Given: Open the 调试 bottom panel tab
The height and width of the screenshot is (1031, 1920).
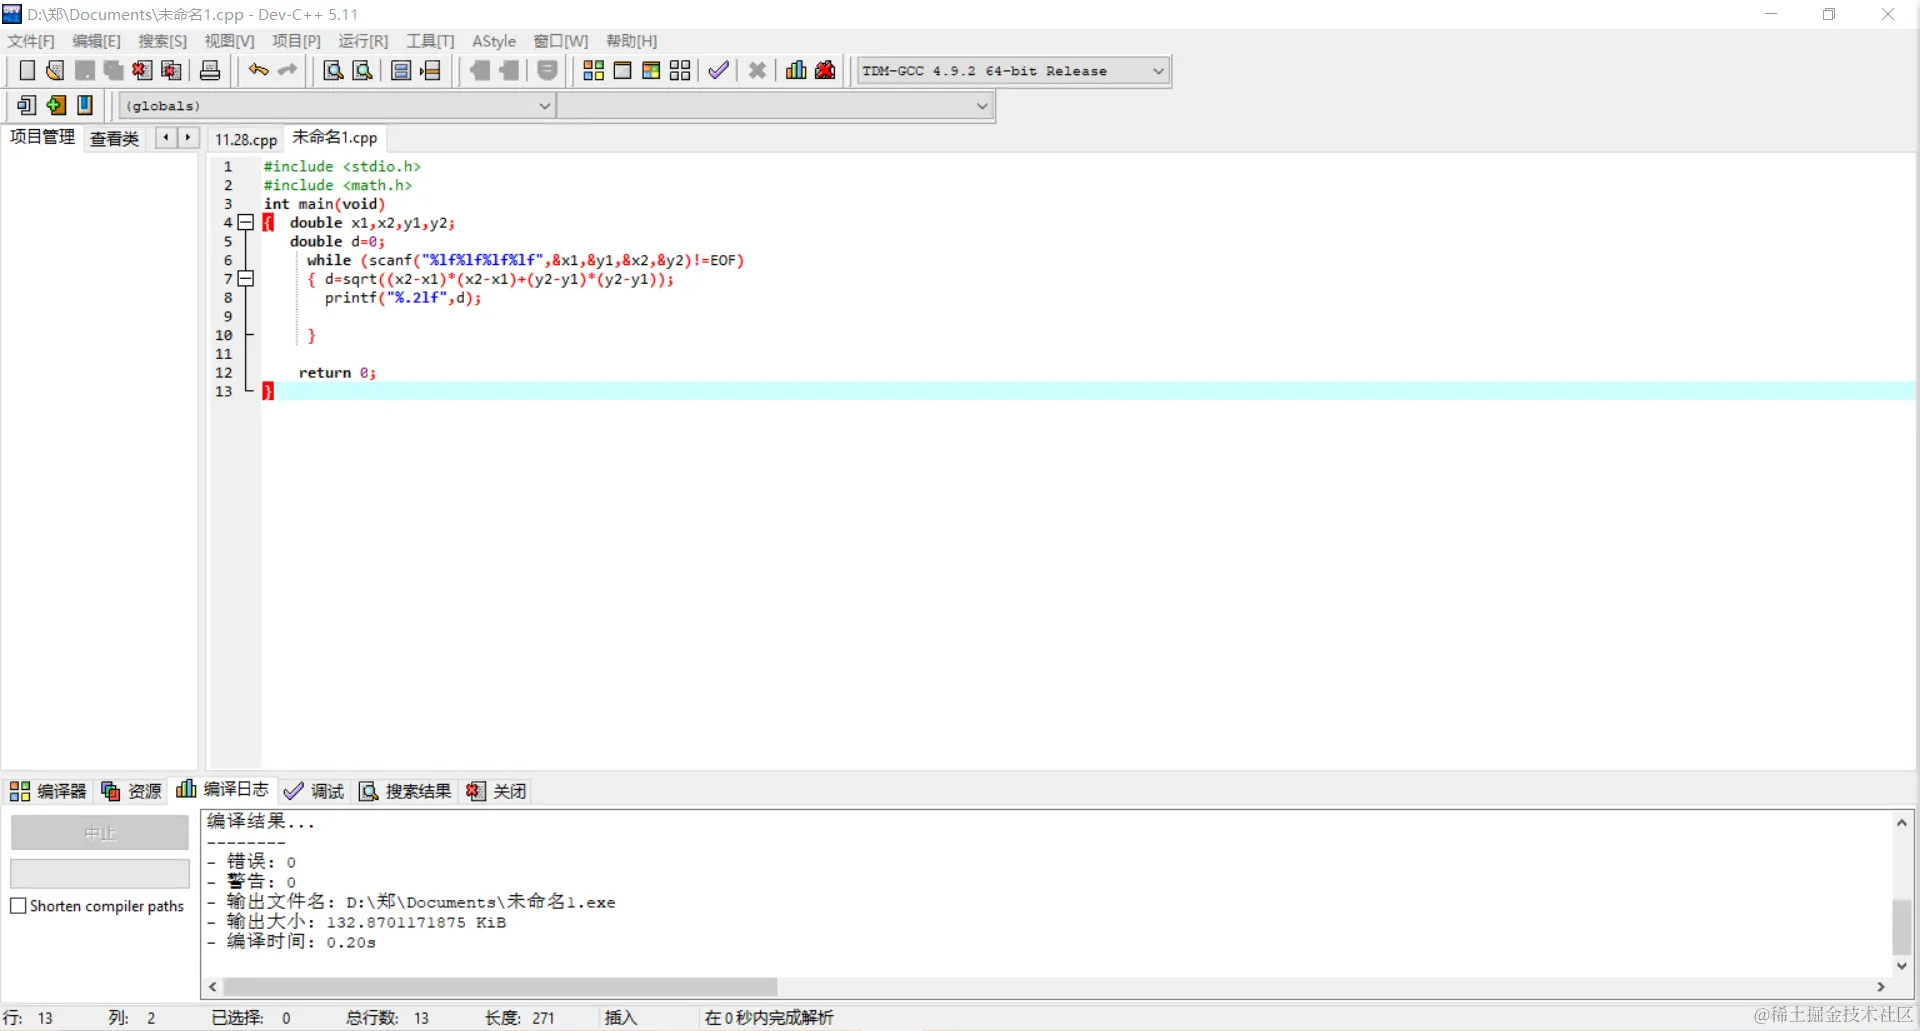Looking at the screenshot, I should point(314,791).
